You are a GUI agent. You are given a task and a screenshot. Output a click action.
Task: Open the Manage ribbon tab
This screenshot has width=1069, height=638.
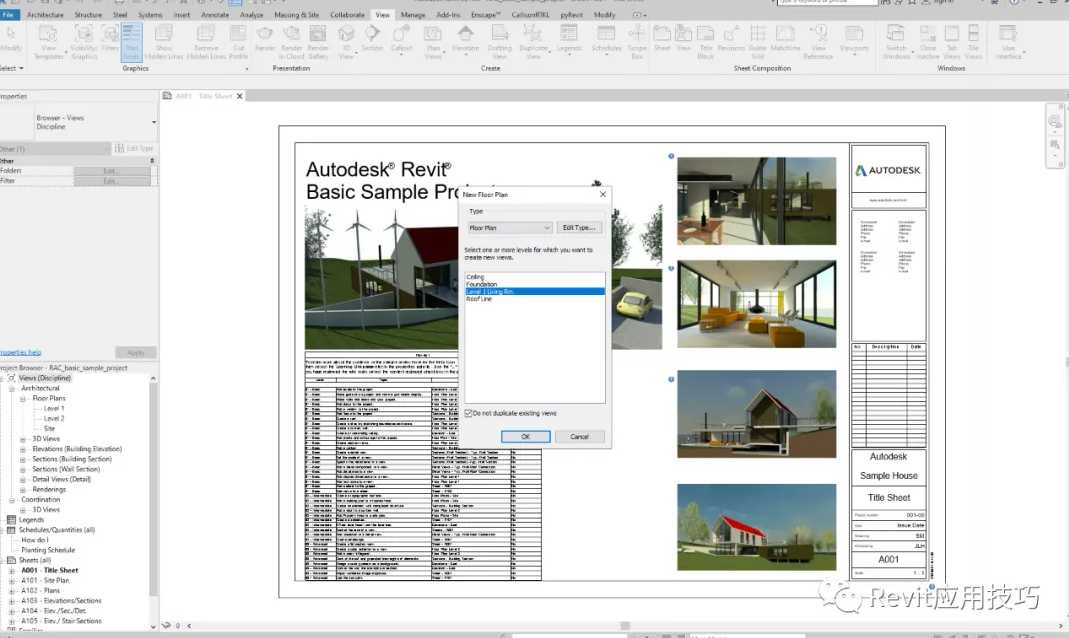pos(412,15)
